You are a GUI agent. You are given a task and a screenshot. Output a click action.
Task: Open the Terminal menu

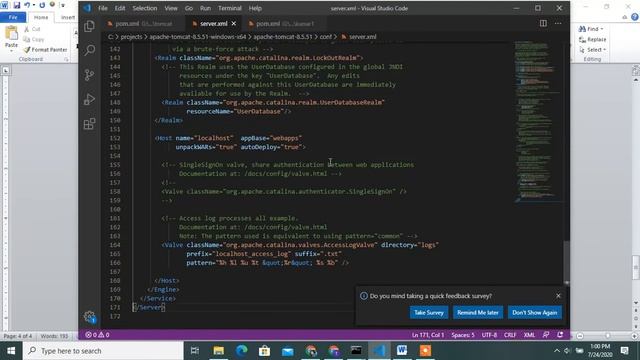pyautogui.click(x=230, y=8)
